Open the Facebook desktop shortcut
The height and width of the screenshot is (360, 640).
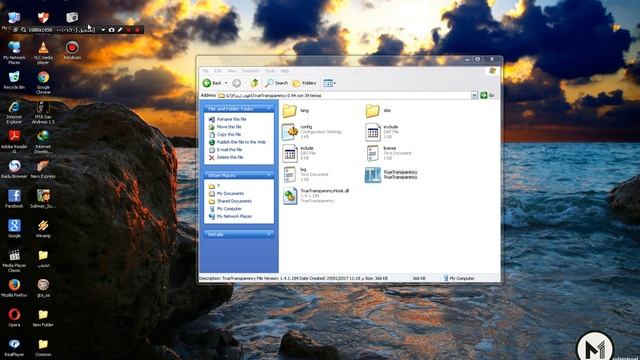(x=14, y=198)
